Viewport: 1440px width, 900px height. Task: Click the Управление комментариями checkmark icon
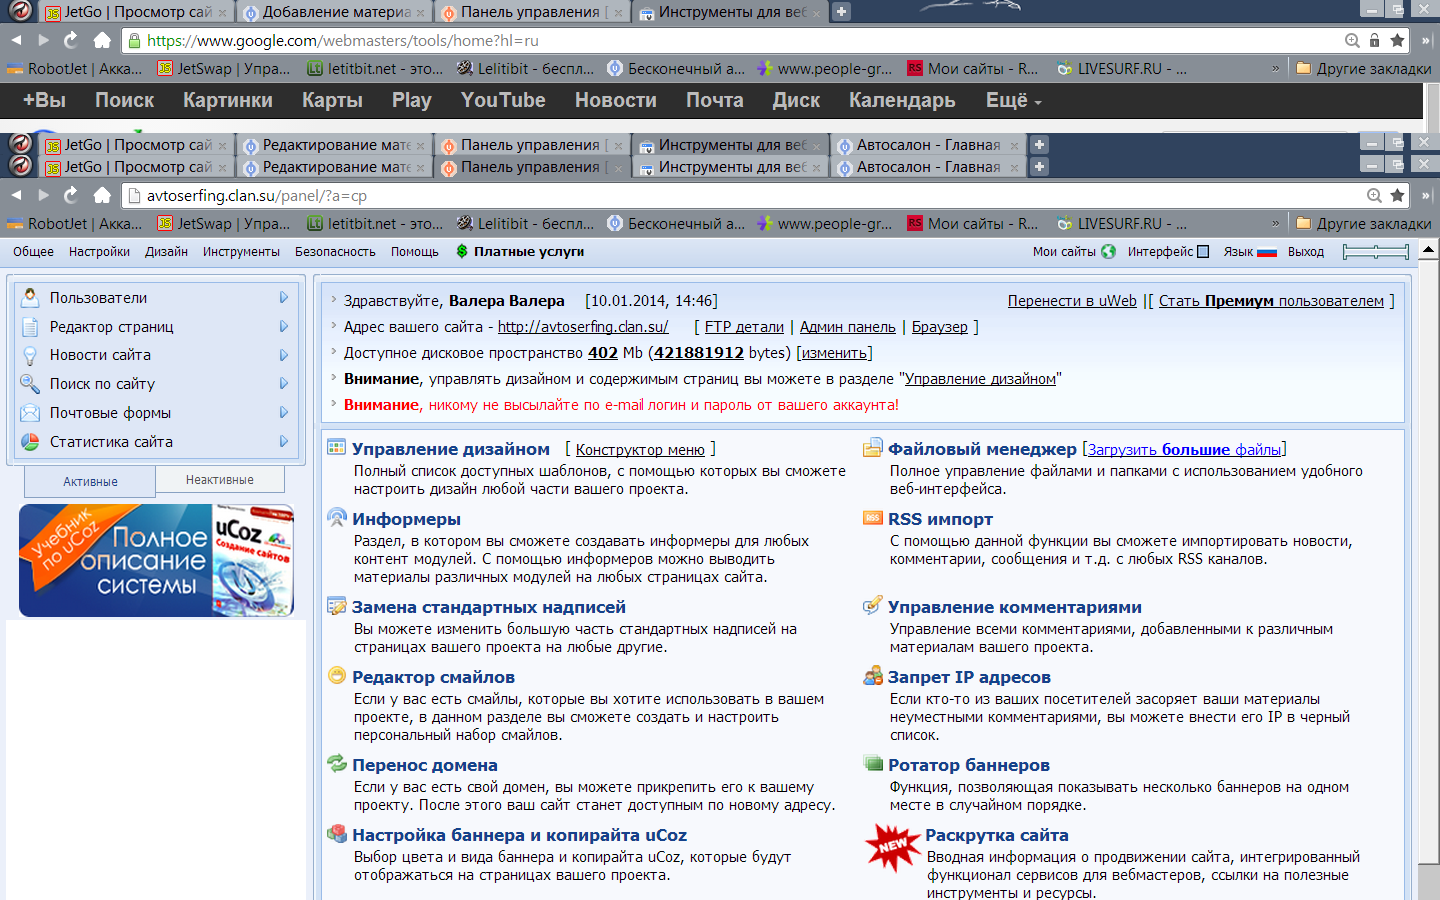(873, 605)
